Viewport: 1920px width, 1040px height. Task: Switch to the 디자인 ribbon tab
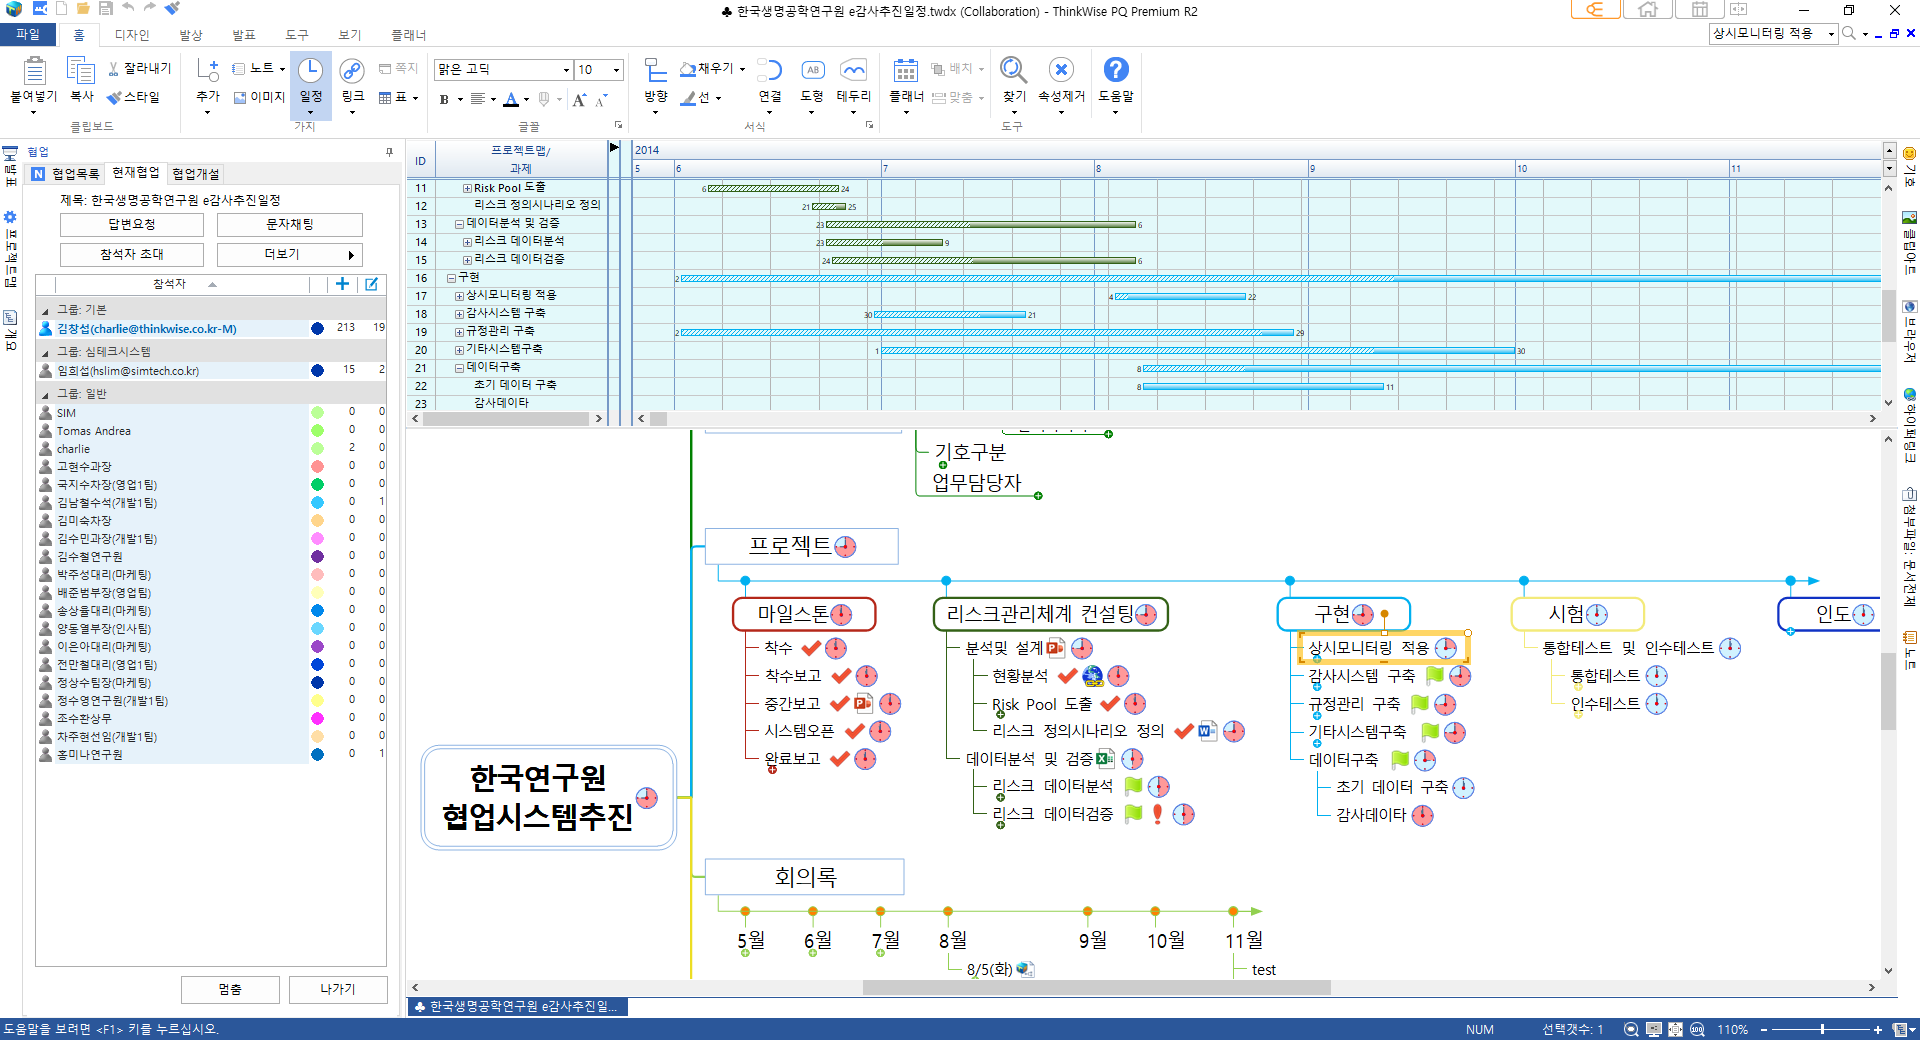(131, 35)
